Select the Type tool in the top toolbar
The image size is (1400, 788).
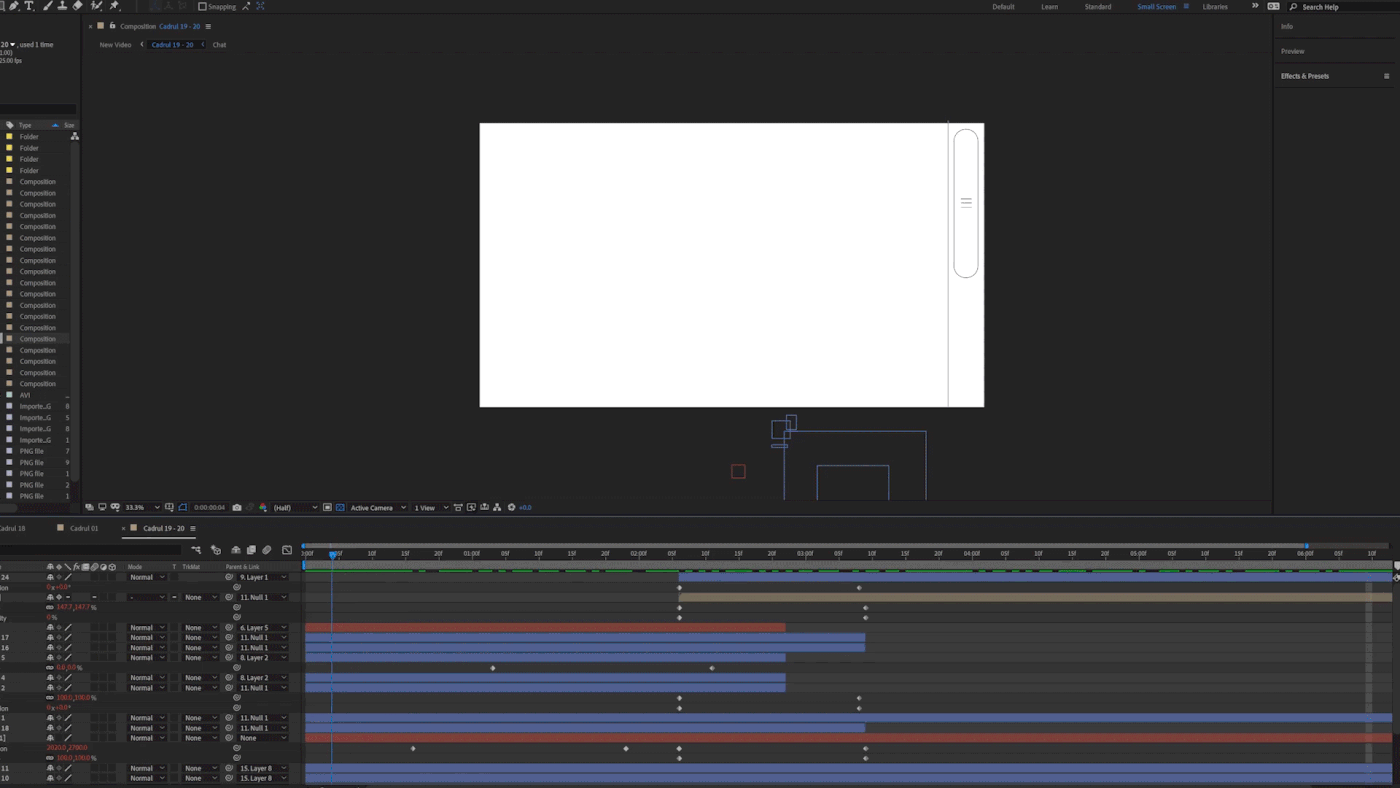(x=29, y=6)
